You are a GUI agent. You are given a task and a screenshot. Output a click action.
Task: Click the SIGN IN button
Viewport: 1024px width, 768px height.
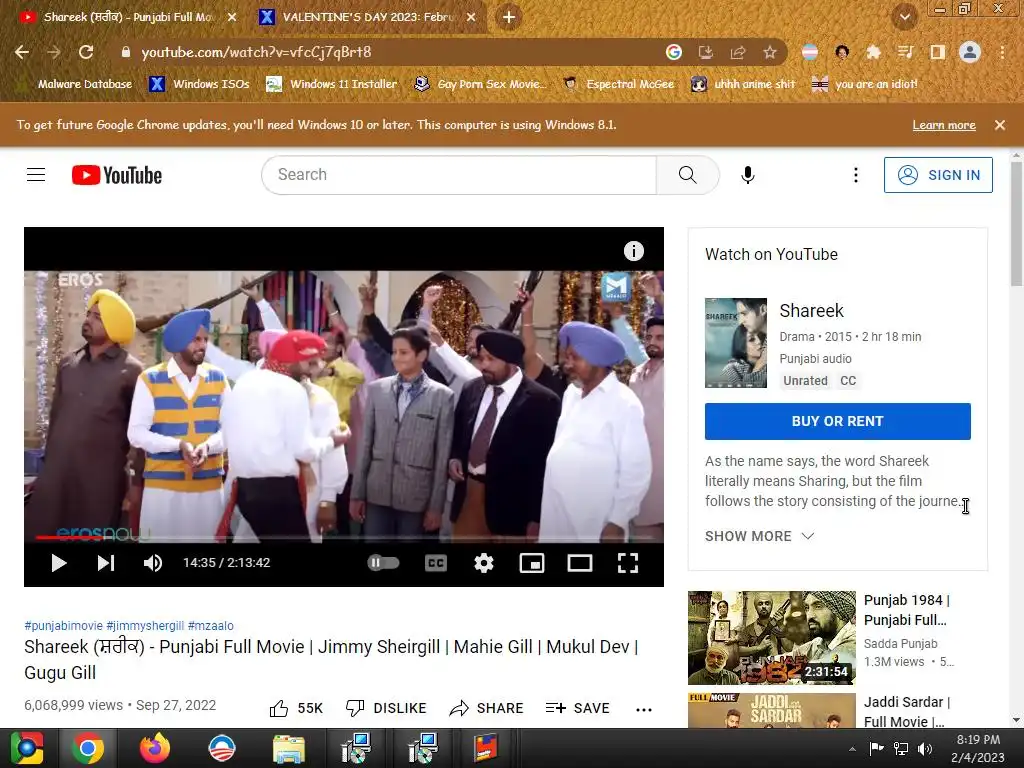[x=938, y=175]
